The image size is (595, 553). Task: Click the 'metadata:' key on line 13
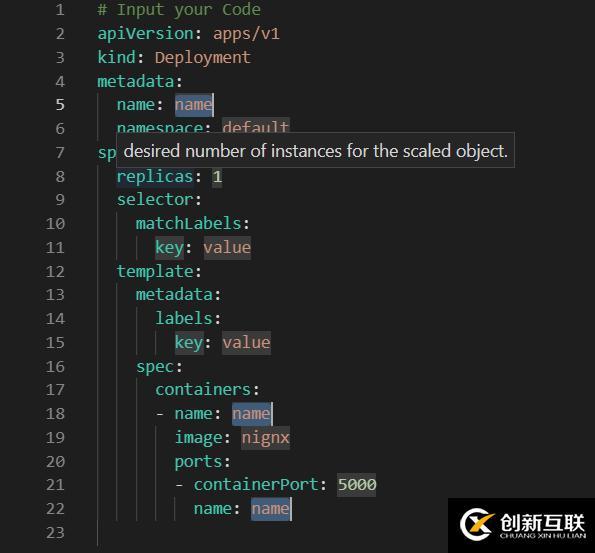click(178, 295)
